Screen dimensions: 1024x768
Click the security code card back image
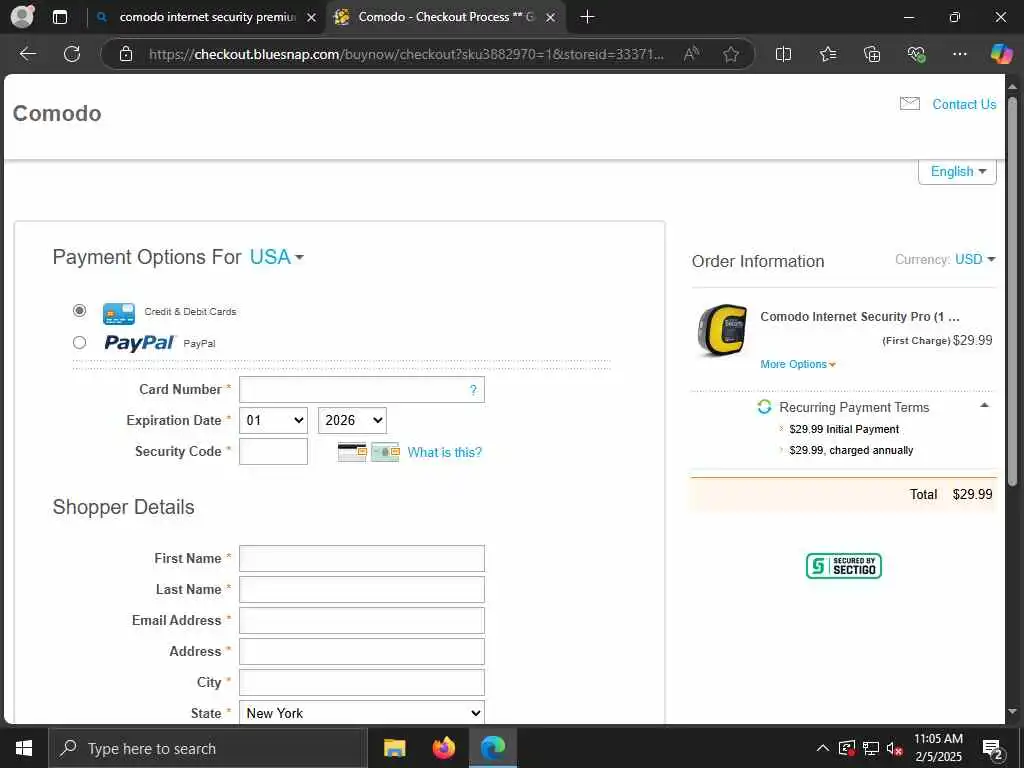[x=352, y=452]
